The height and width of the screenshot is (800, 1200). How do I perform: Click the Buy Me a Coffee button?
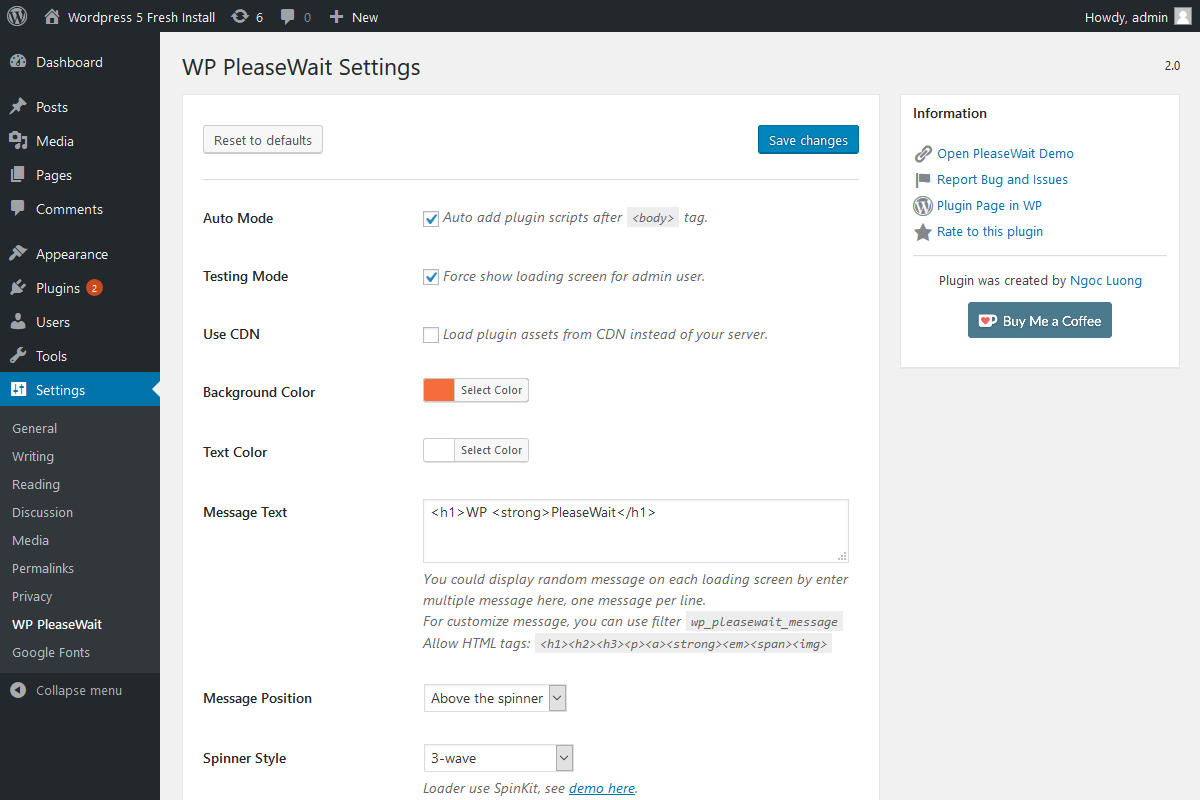(x=1039, y=319)
